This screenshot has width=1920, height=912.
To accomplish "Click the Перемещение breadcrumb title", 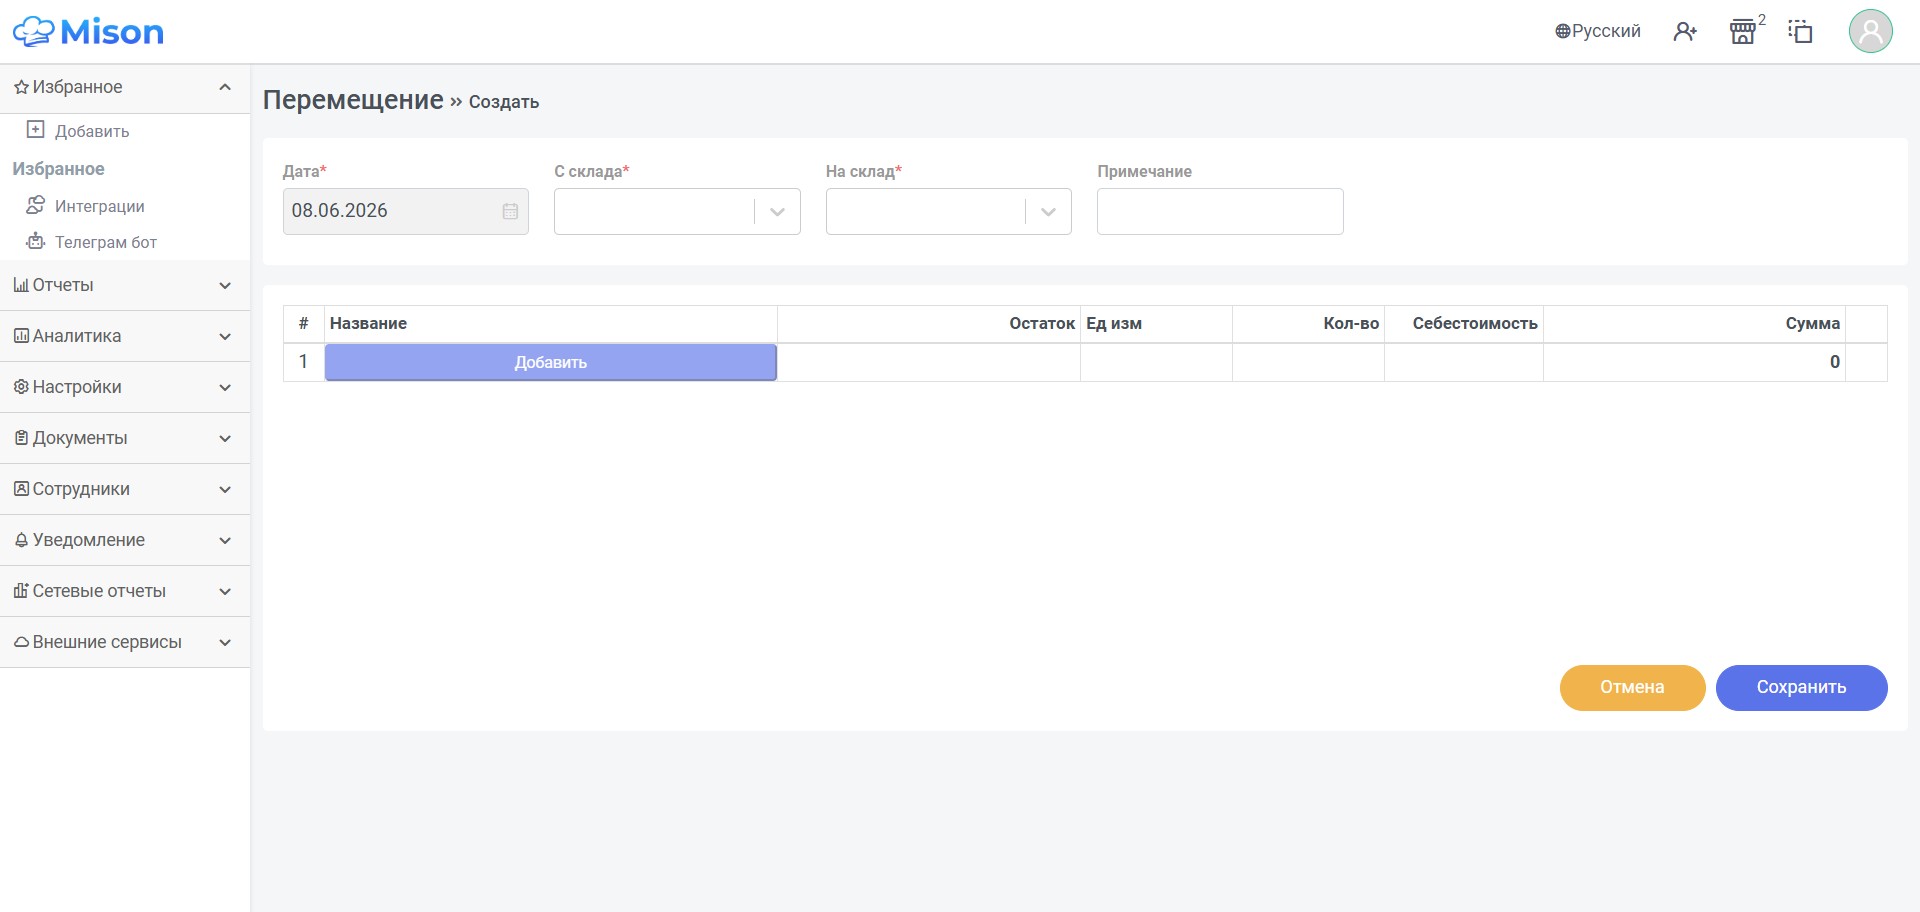I will point(353,100).
